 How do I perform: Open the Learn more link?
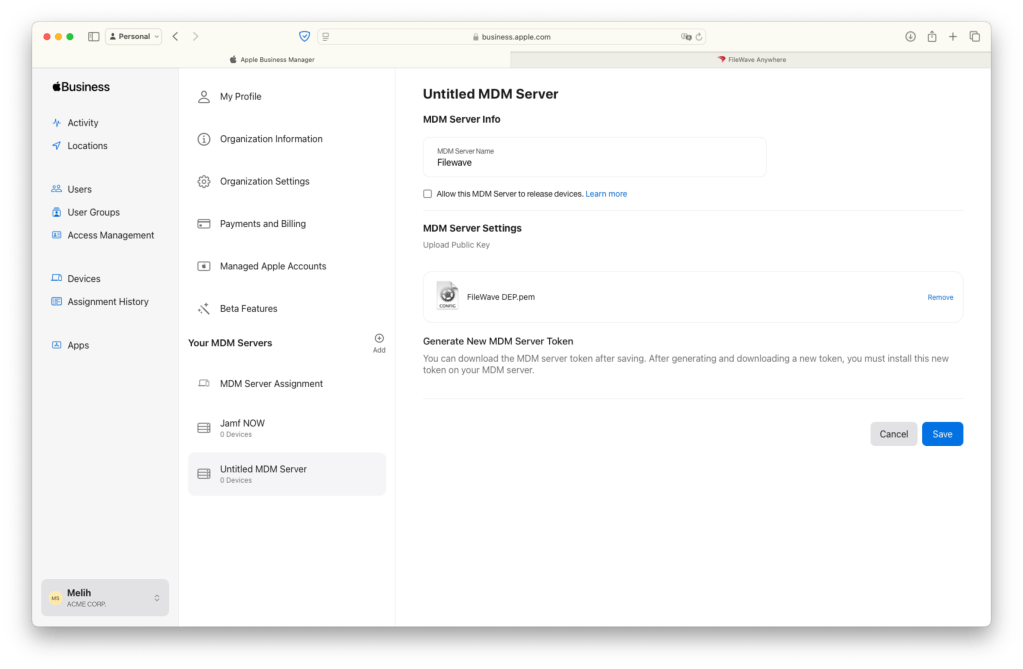(x=606, y=194)
